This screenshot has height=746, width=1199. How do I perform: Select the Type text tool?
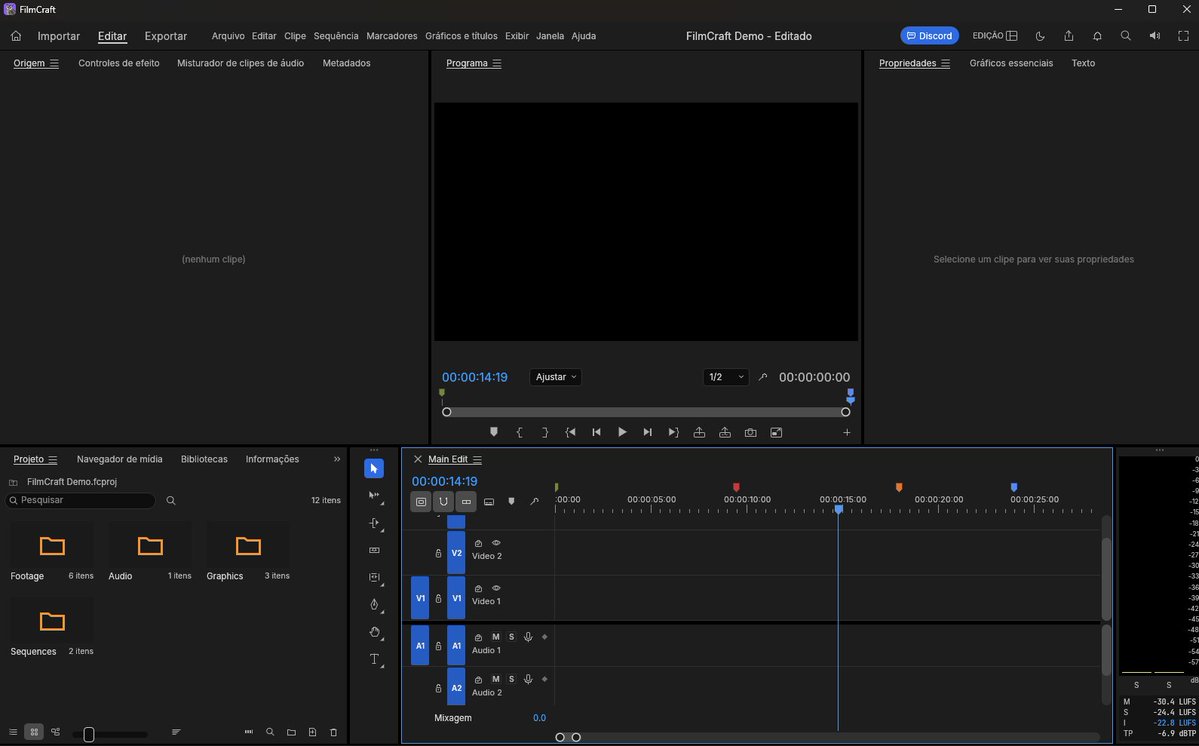point(374,660)
